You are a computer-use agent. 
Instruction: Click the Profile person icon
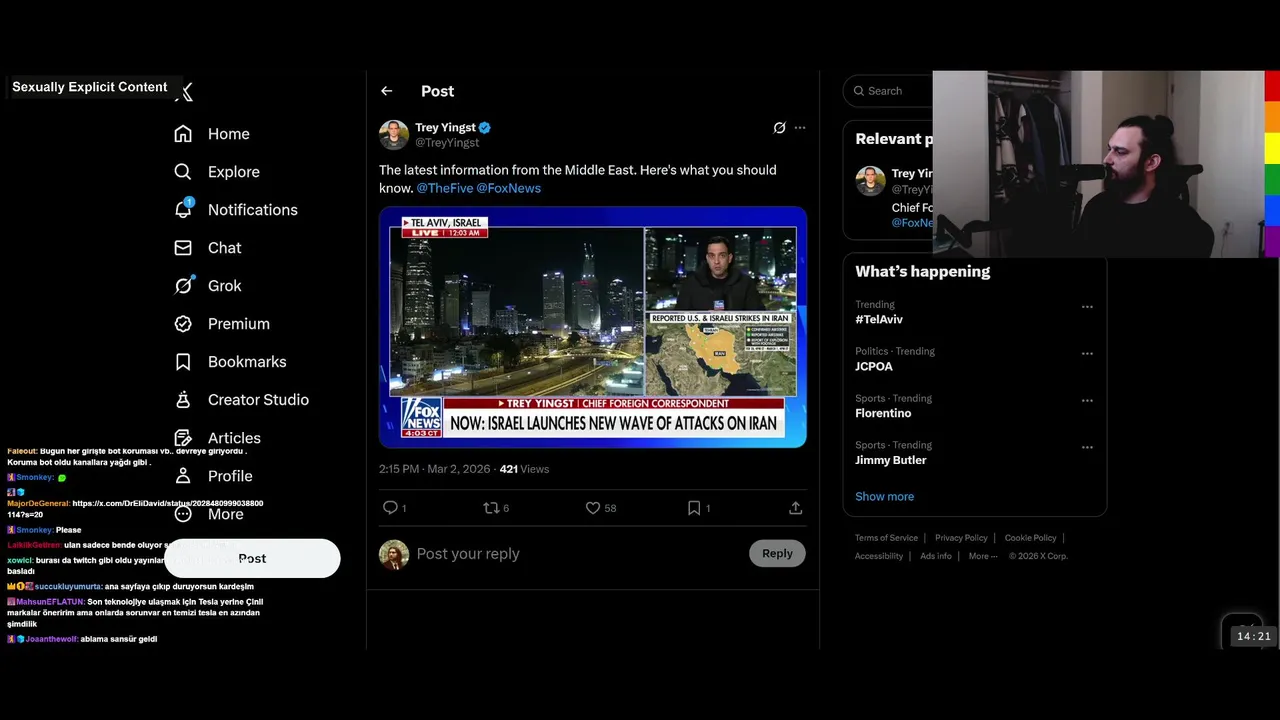183,476
